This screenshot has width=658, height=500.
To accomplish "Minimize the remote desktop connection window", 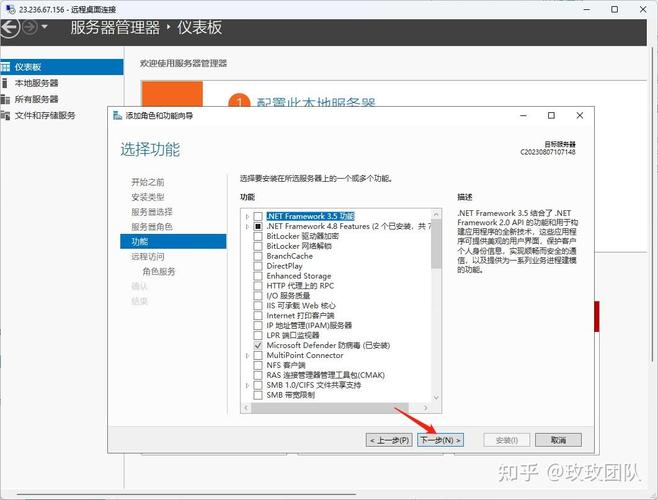I will pos(587,9).
